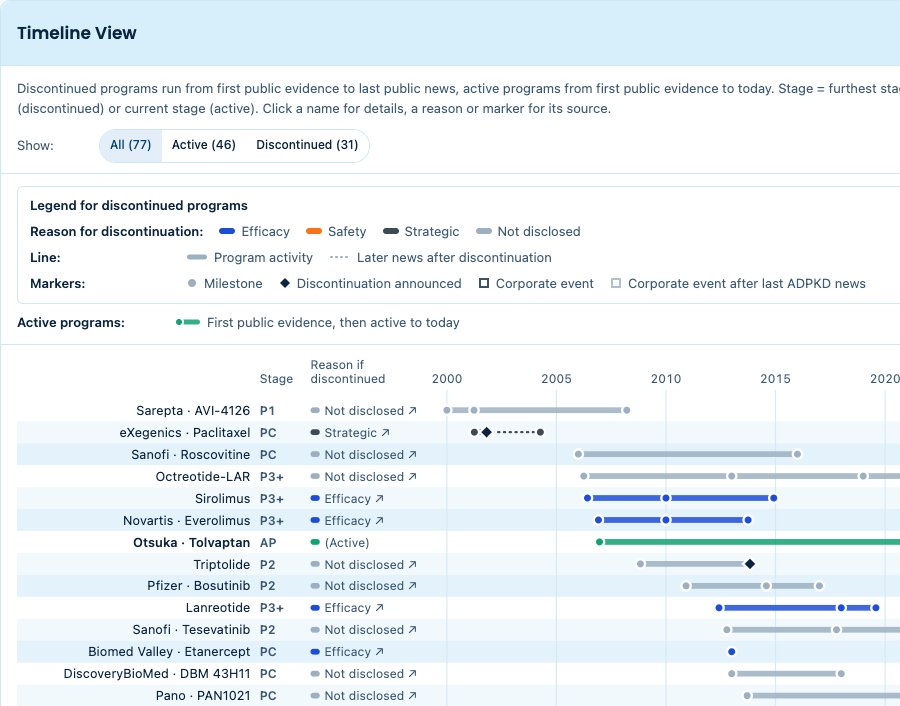The height and width of the screenshot is (706, 900).
Task: Show only Discontinued (31) programs
Action: (x=307, y=145)
